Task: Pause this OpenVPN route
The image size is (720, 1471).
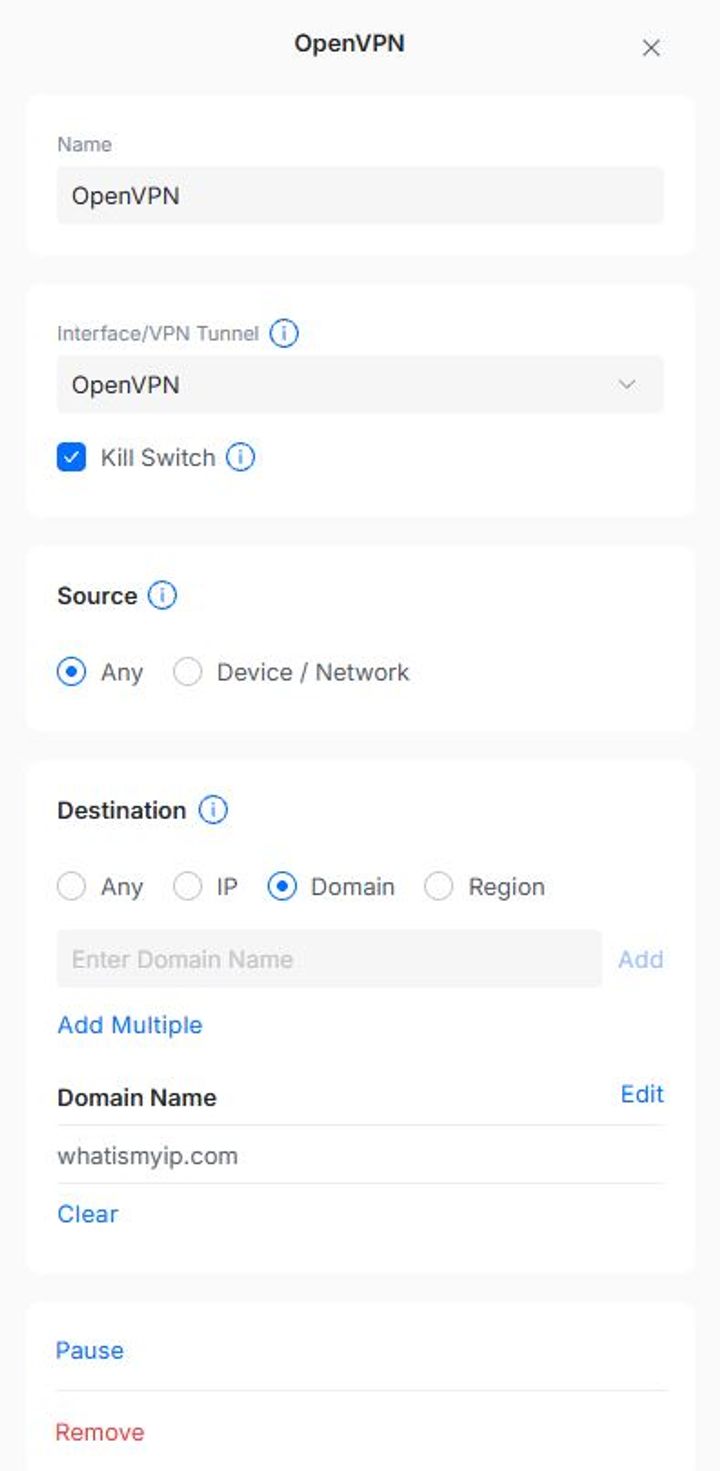Action: tap(90, 1351)
